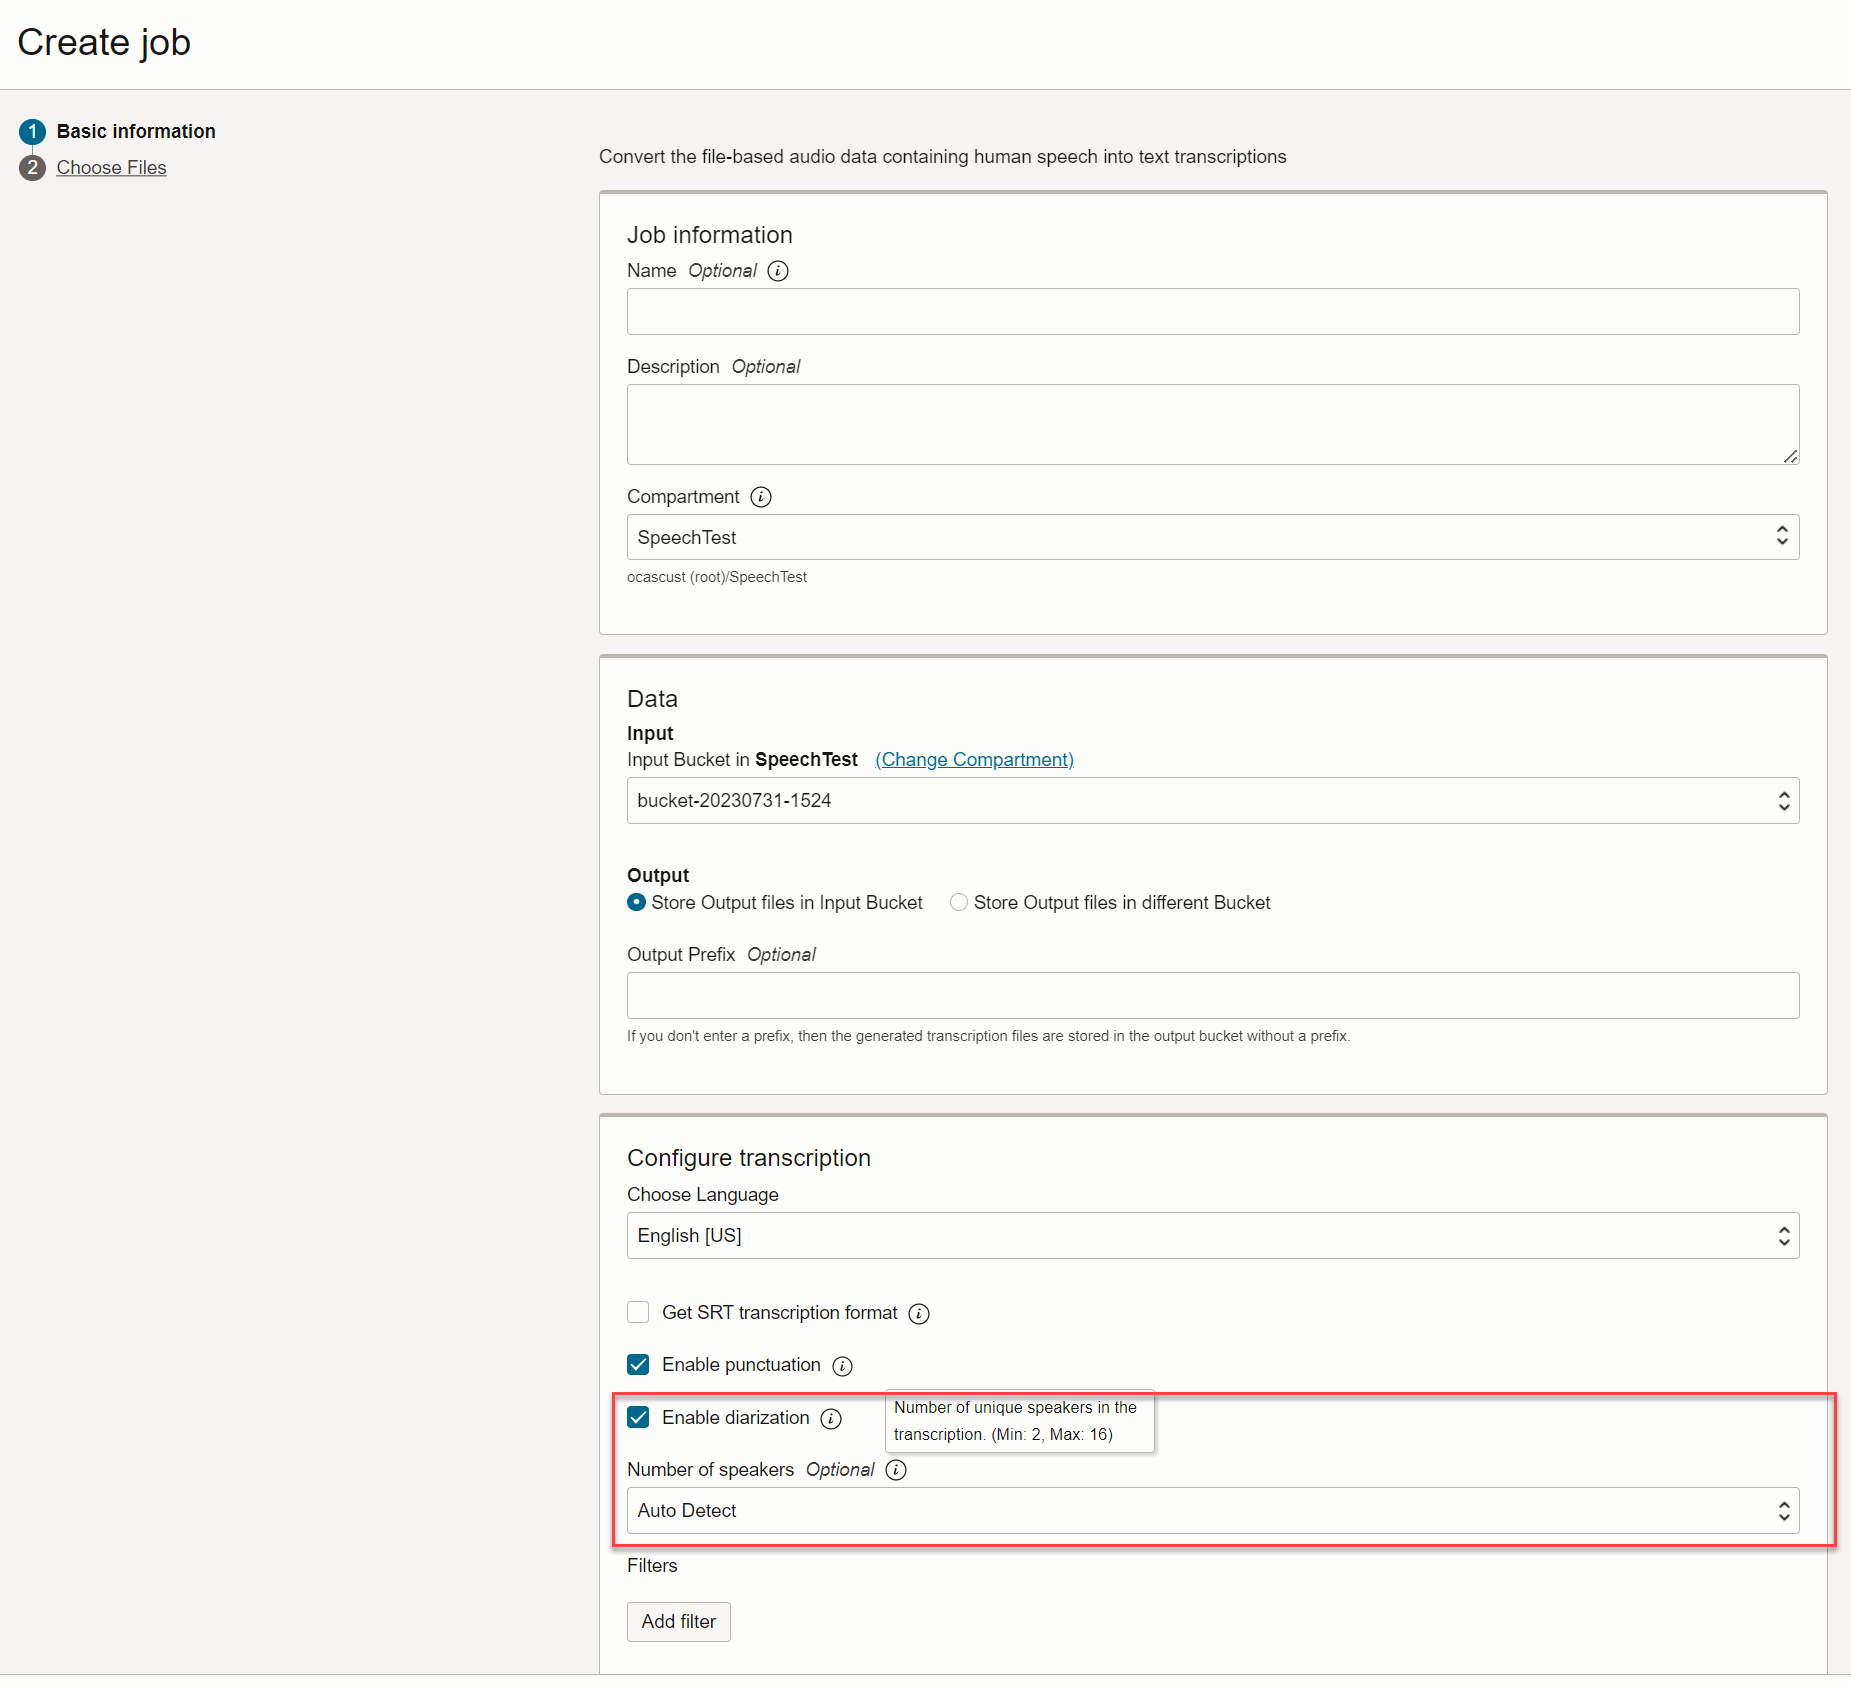This screenshot has height=1685, width=1851.
Task: Click step 2 circle for Choose Files
Action: (x=32, y=168)
